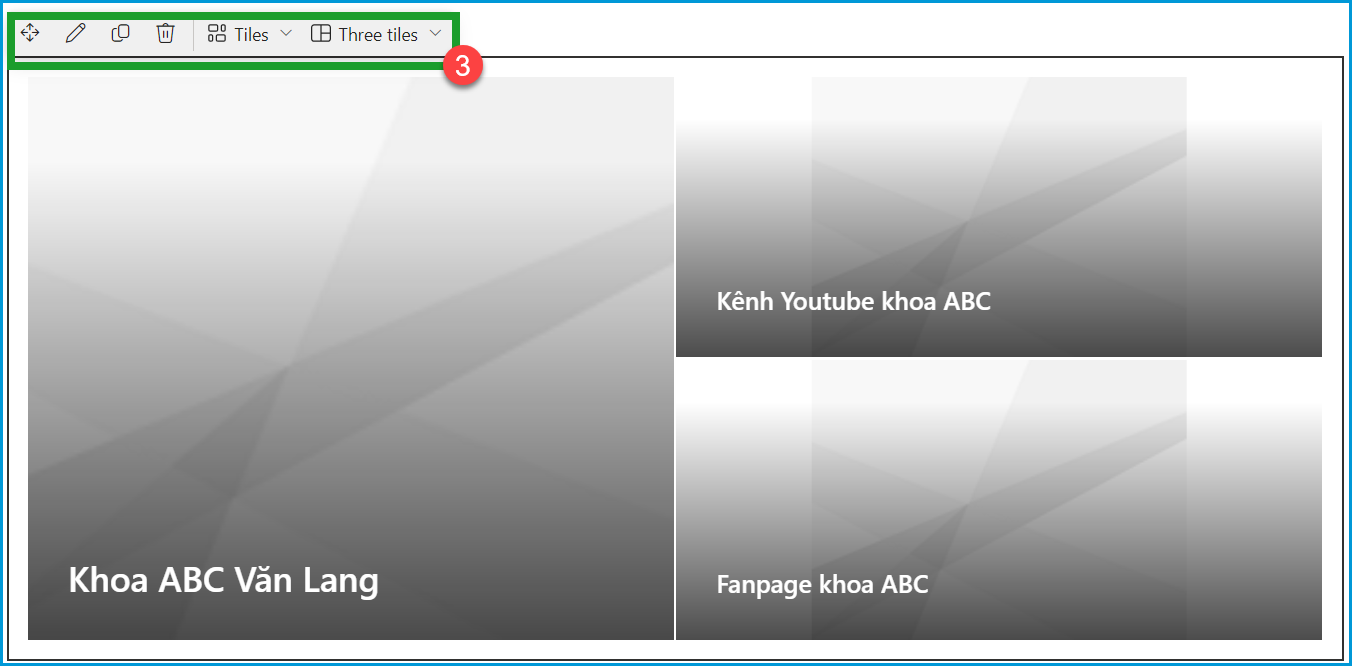The height and width of the screenshot is (666, 1352).
Task: Click the Three tiles layout icon
Action: point(321,34)
